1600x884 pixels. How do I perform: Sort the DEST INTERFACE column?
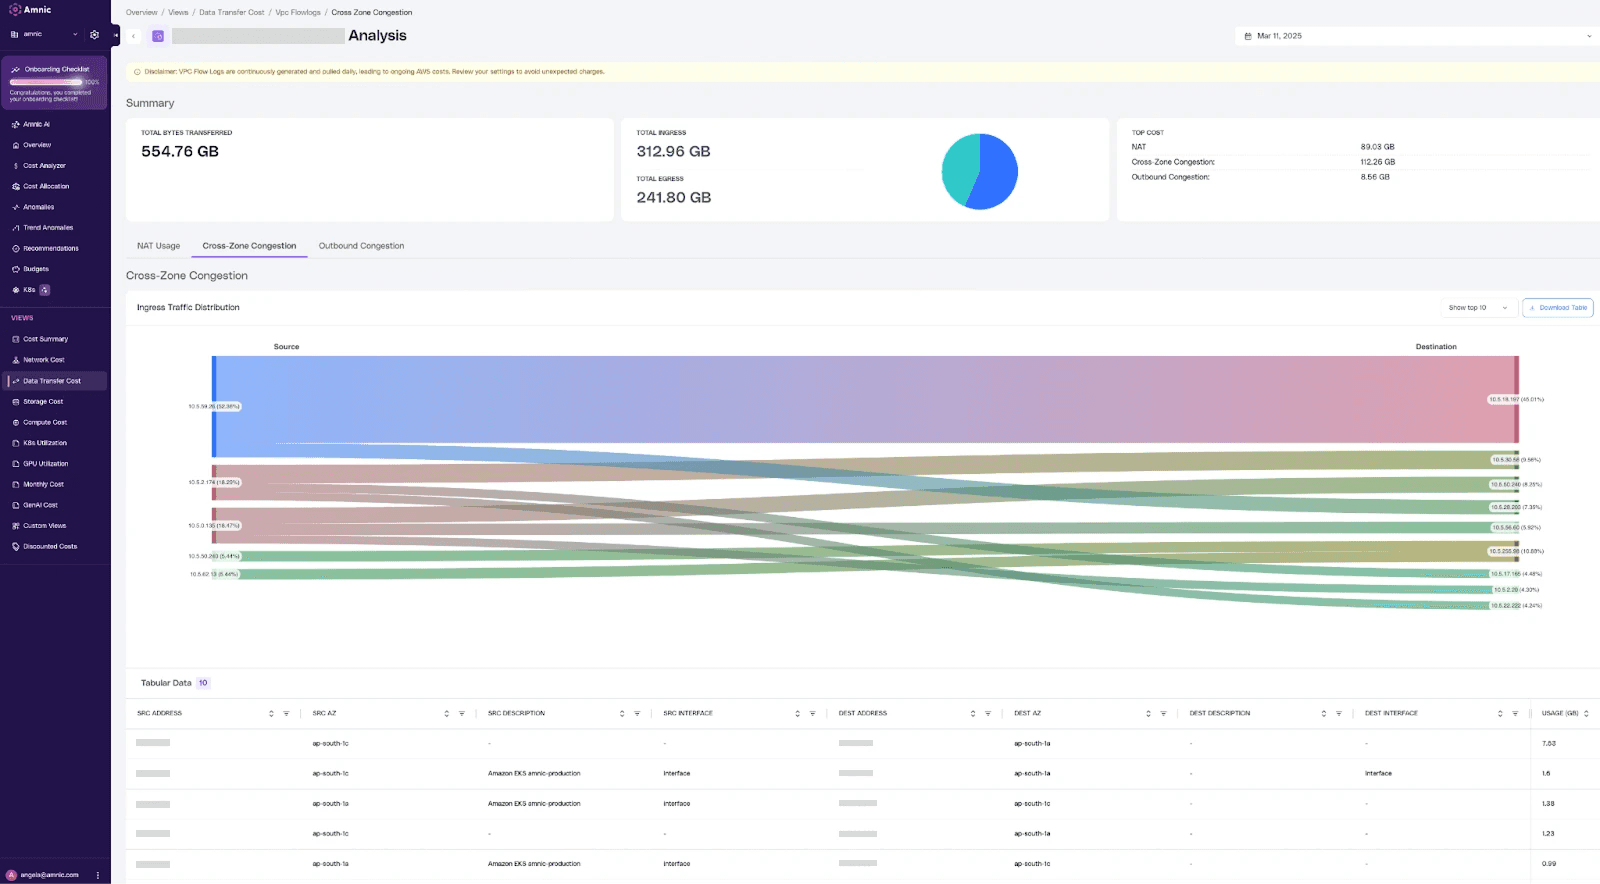(x=1500, y=714)
